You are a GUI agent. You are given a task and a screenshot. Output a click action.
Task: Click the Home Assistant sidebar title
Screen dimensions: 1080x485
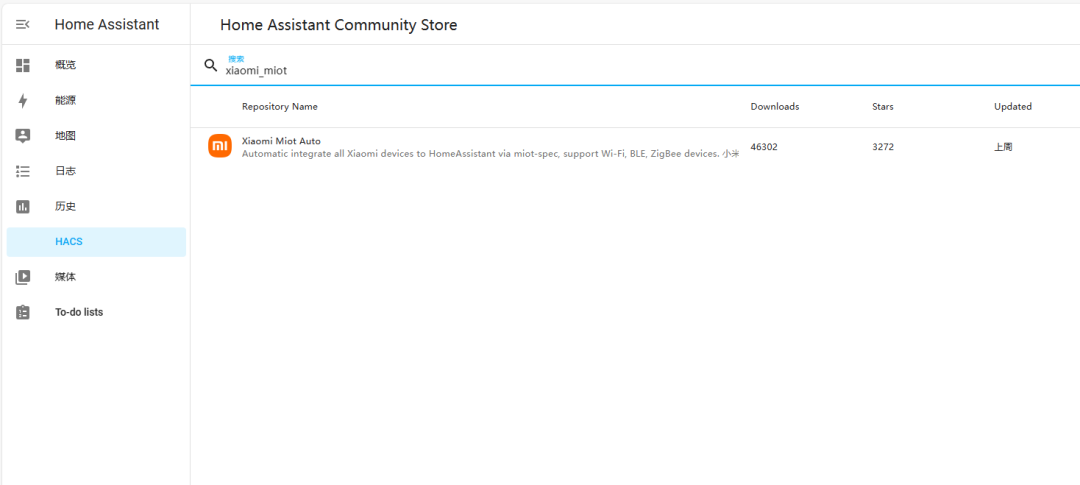[x=107, y=25]
